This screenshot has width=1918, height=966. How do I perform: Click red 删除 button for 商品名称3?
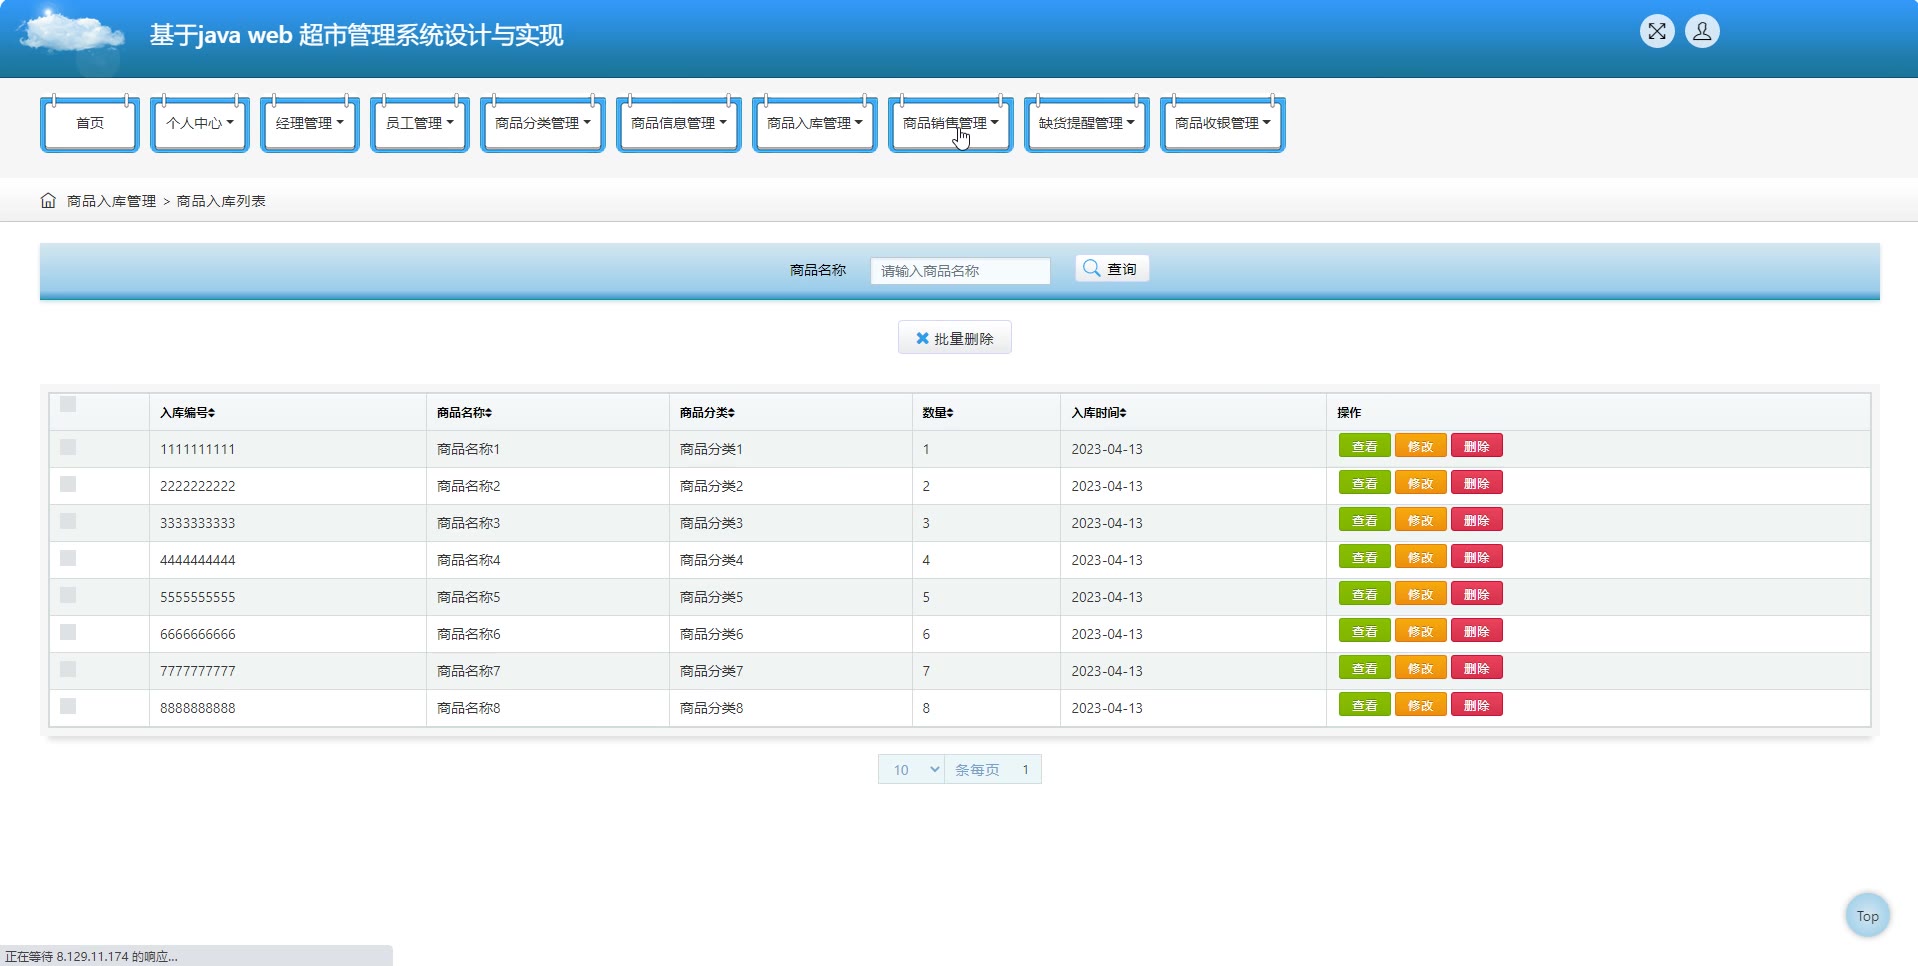pyautogui.click(x=1476, y=521)
